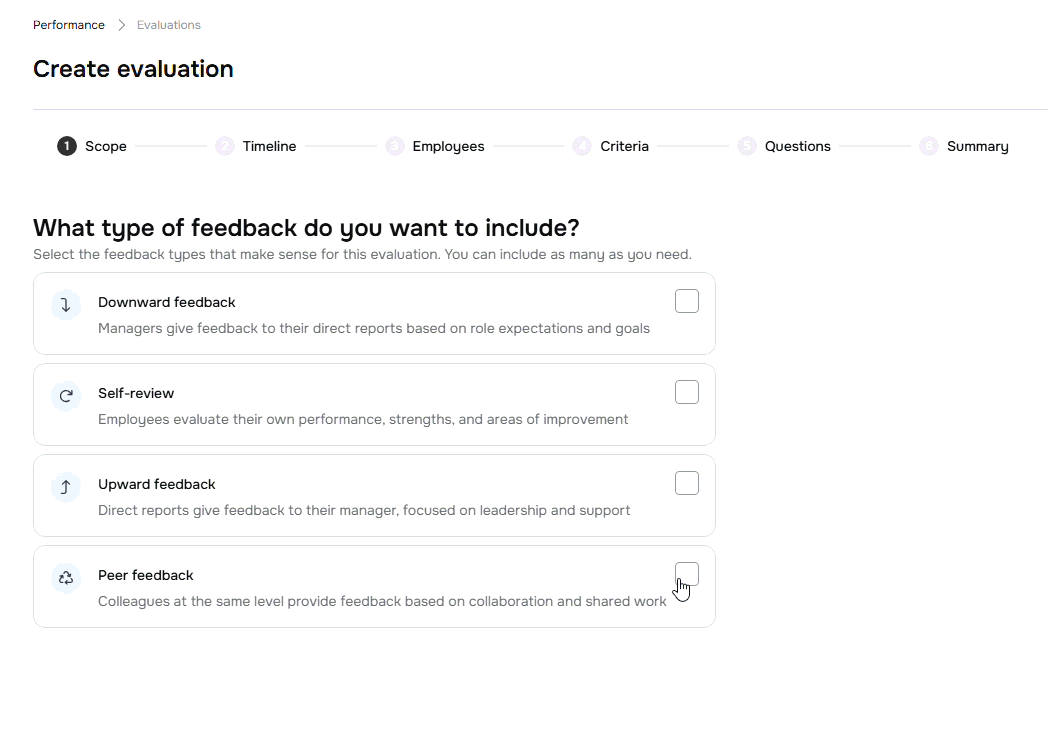
Task: Click the step 3 Employees number badge
Action: [395, 146]
